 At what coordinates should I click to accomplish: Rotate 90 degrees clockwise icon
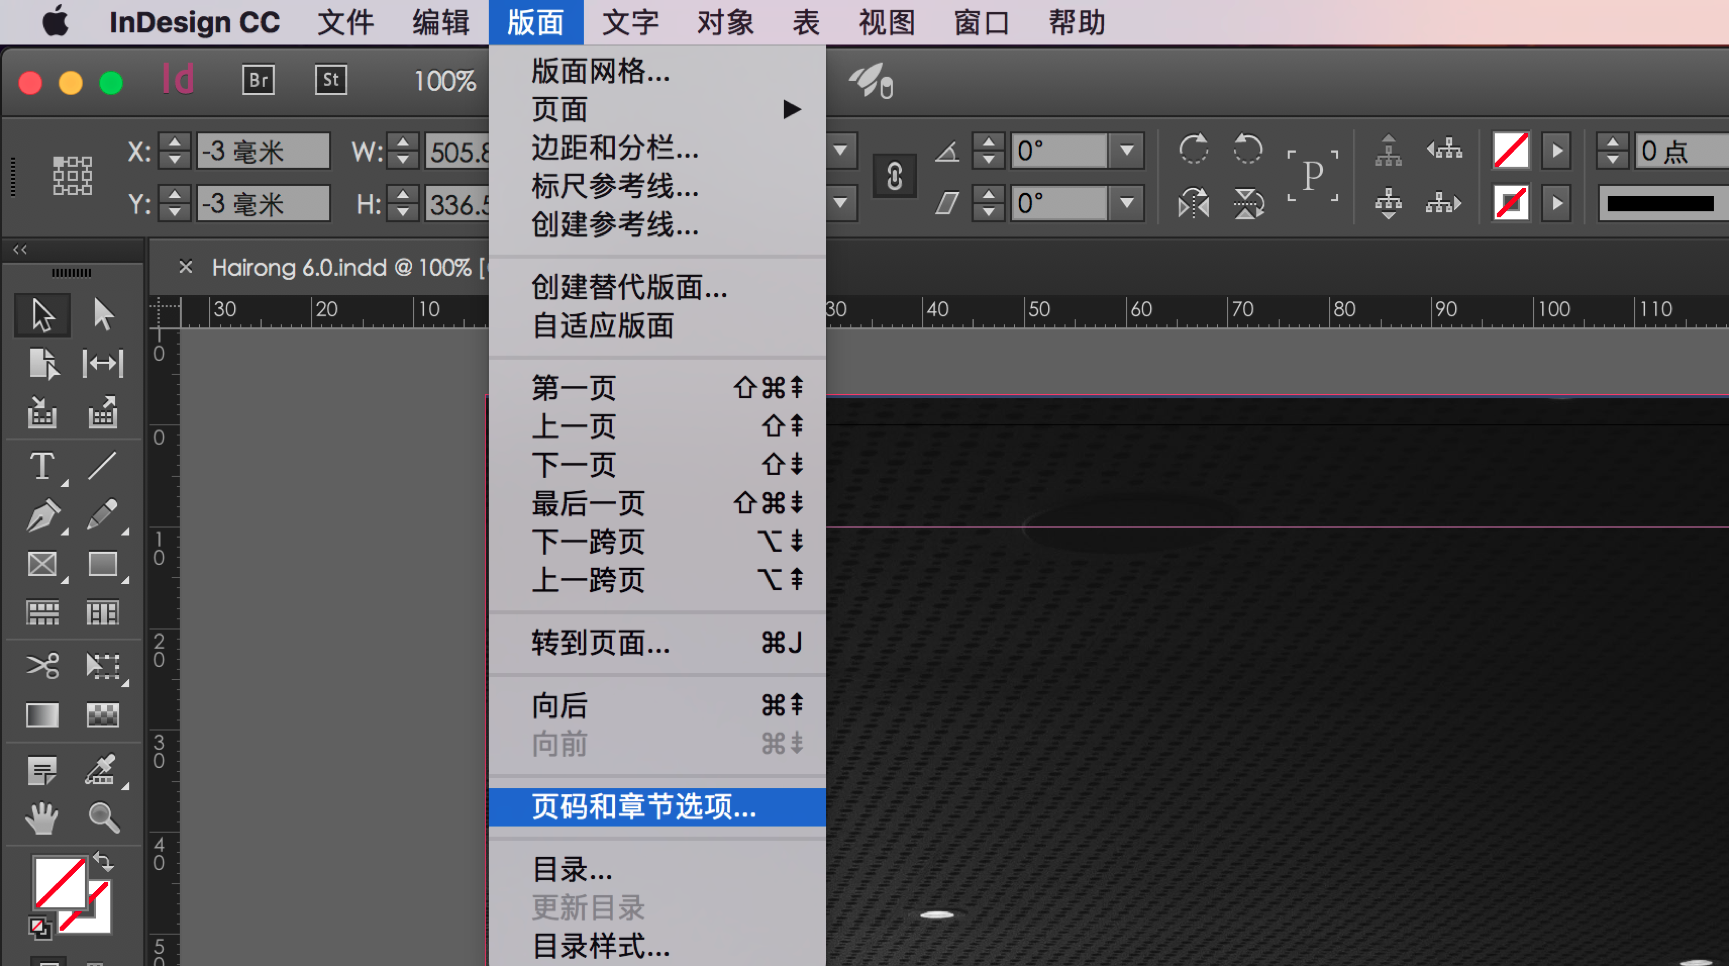[x=1193, y=150]
